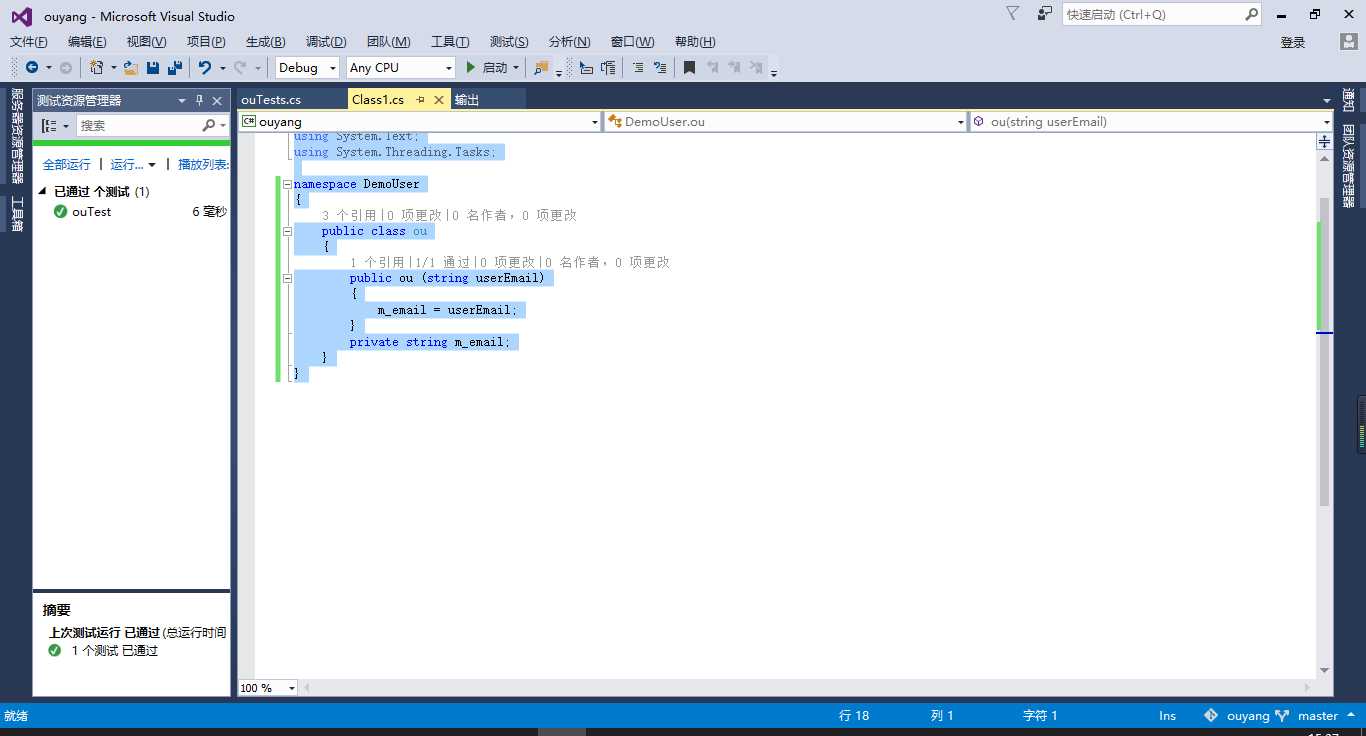
Task: Click the account avatar icon at top right
Action: point(1349,41)
